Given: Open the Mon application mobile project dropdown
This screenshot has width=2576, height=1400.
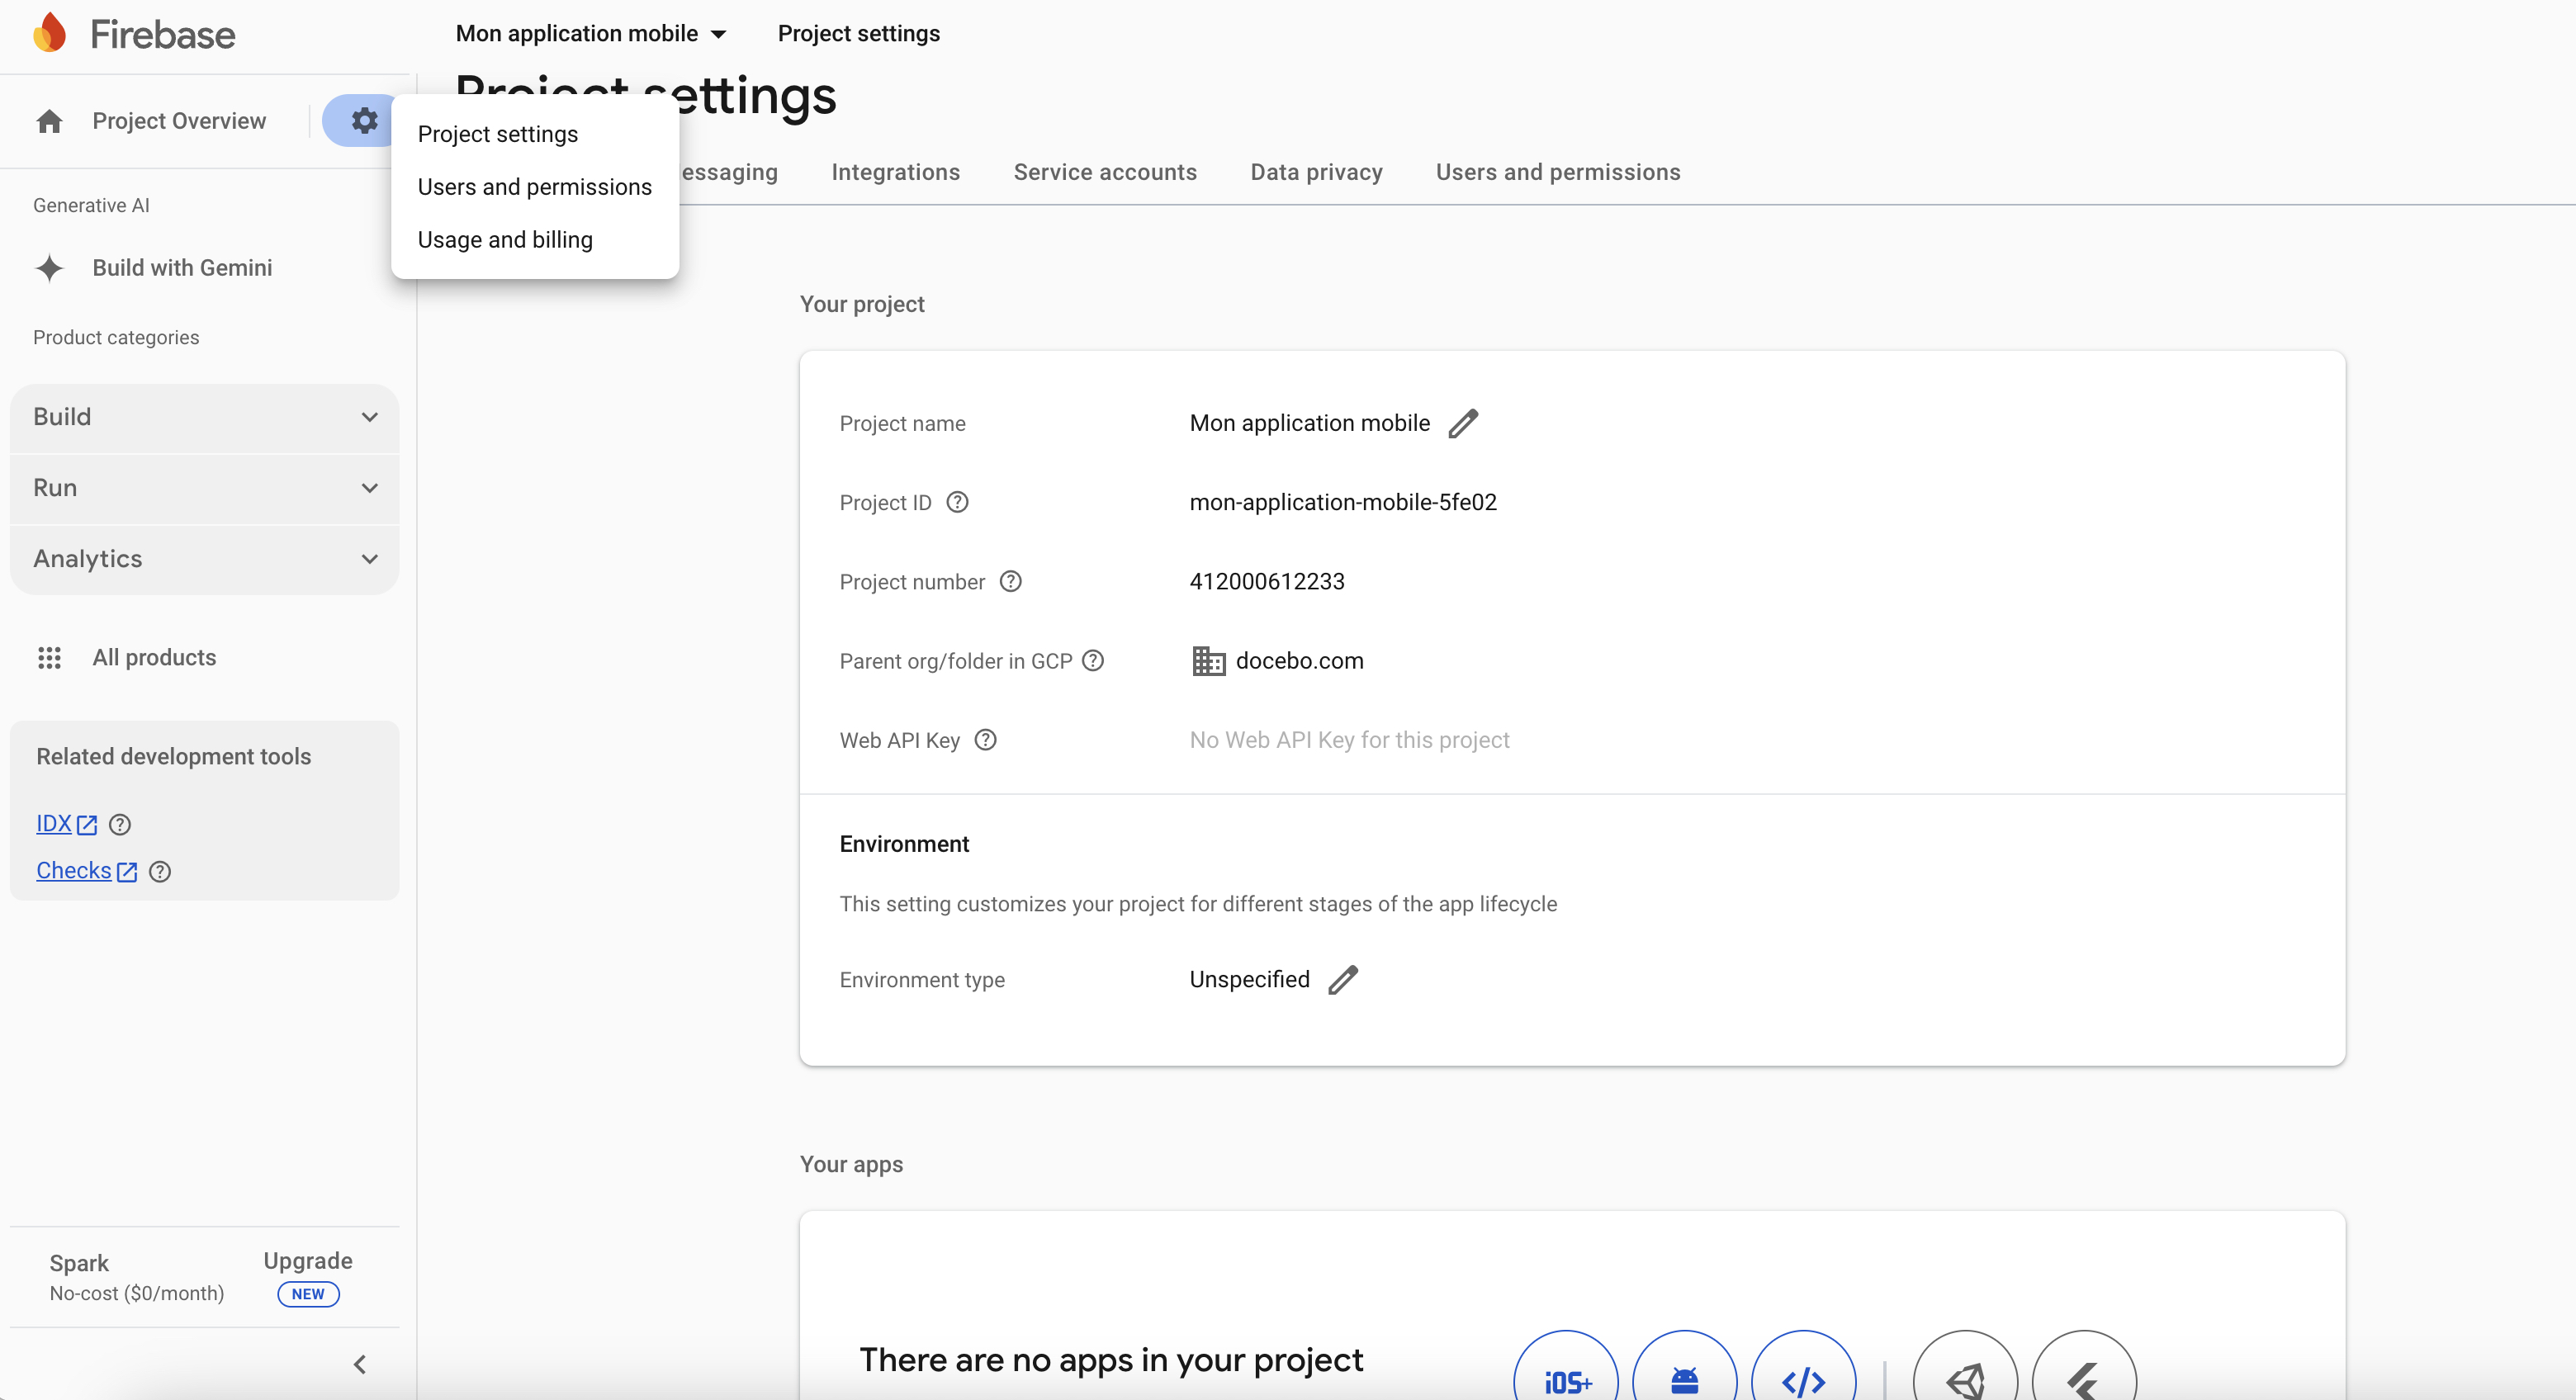Looking at the screenshot, I should tap(590, 33).
